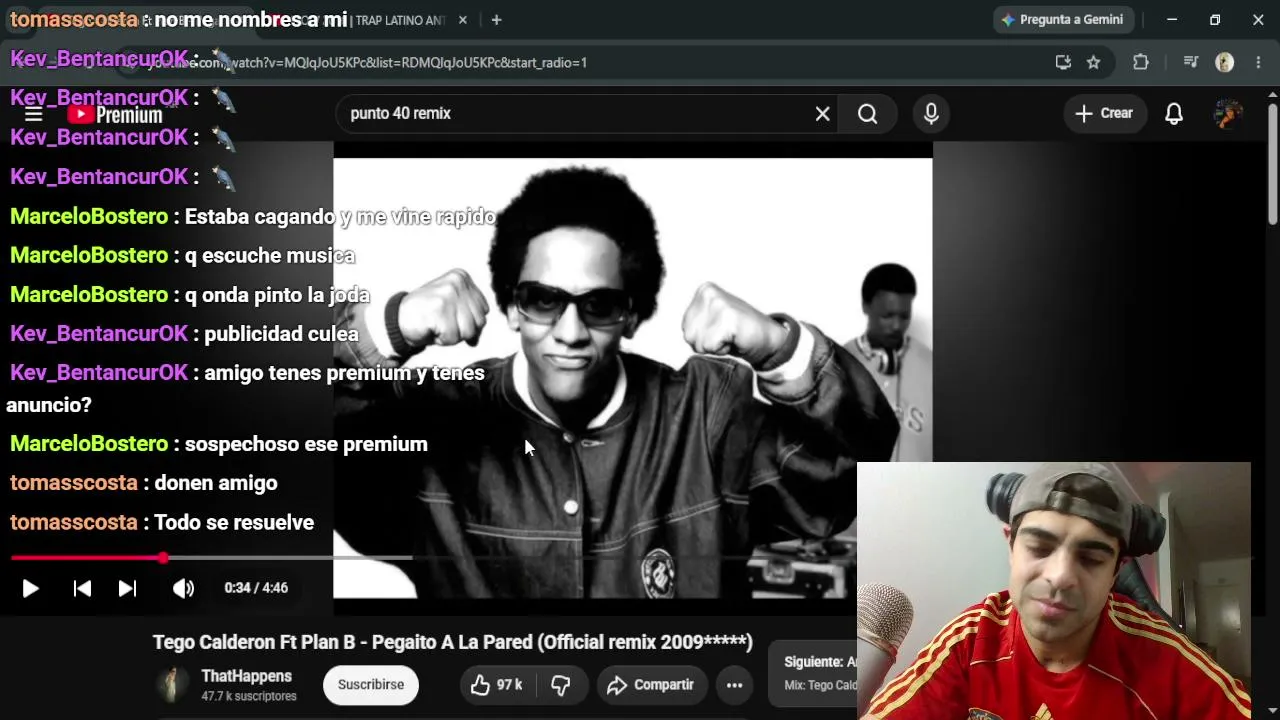This screenshot has height=720, width=1280.
Task: Click the Siguiente up-next label
Action: click(820, 662)
